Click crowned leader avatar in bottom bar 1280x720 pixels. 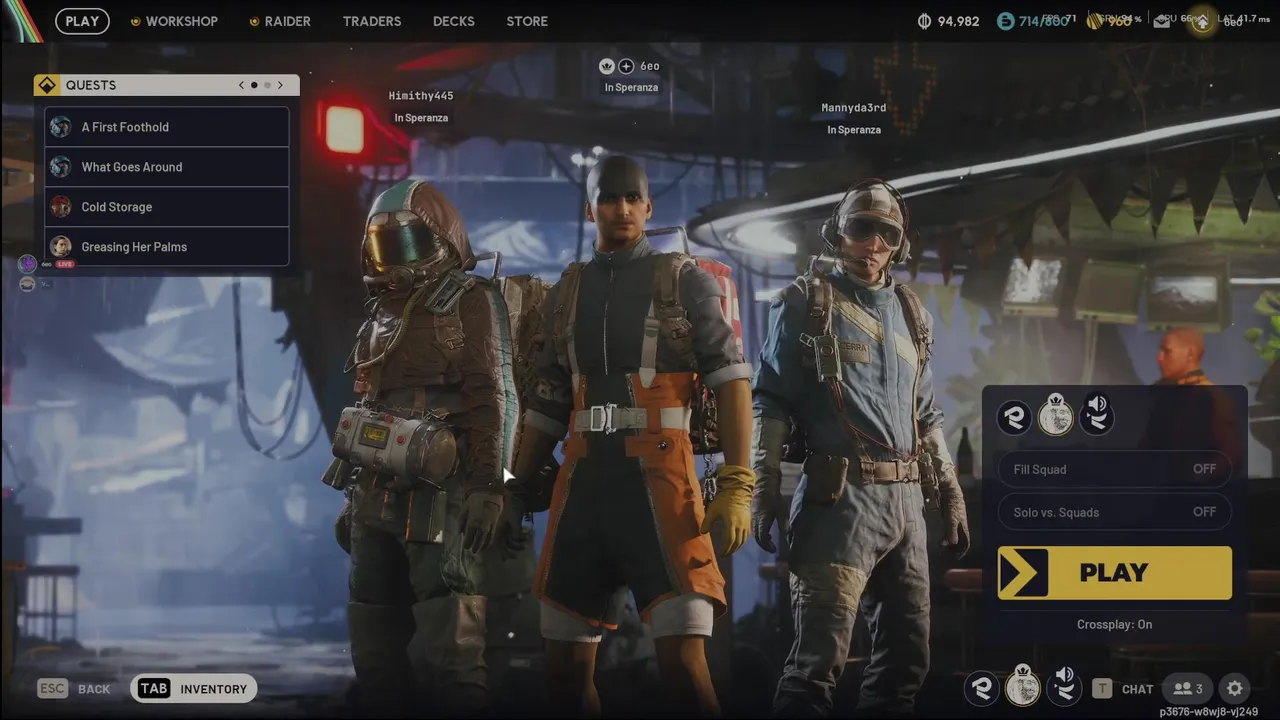point(1023,686)
